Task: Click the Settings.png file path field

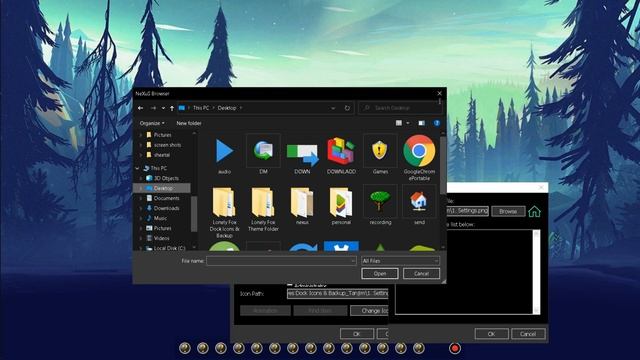Action: pyautogui.click(x=468, y=211)
